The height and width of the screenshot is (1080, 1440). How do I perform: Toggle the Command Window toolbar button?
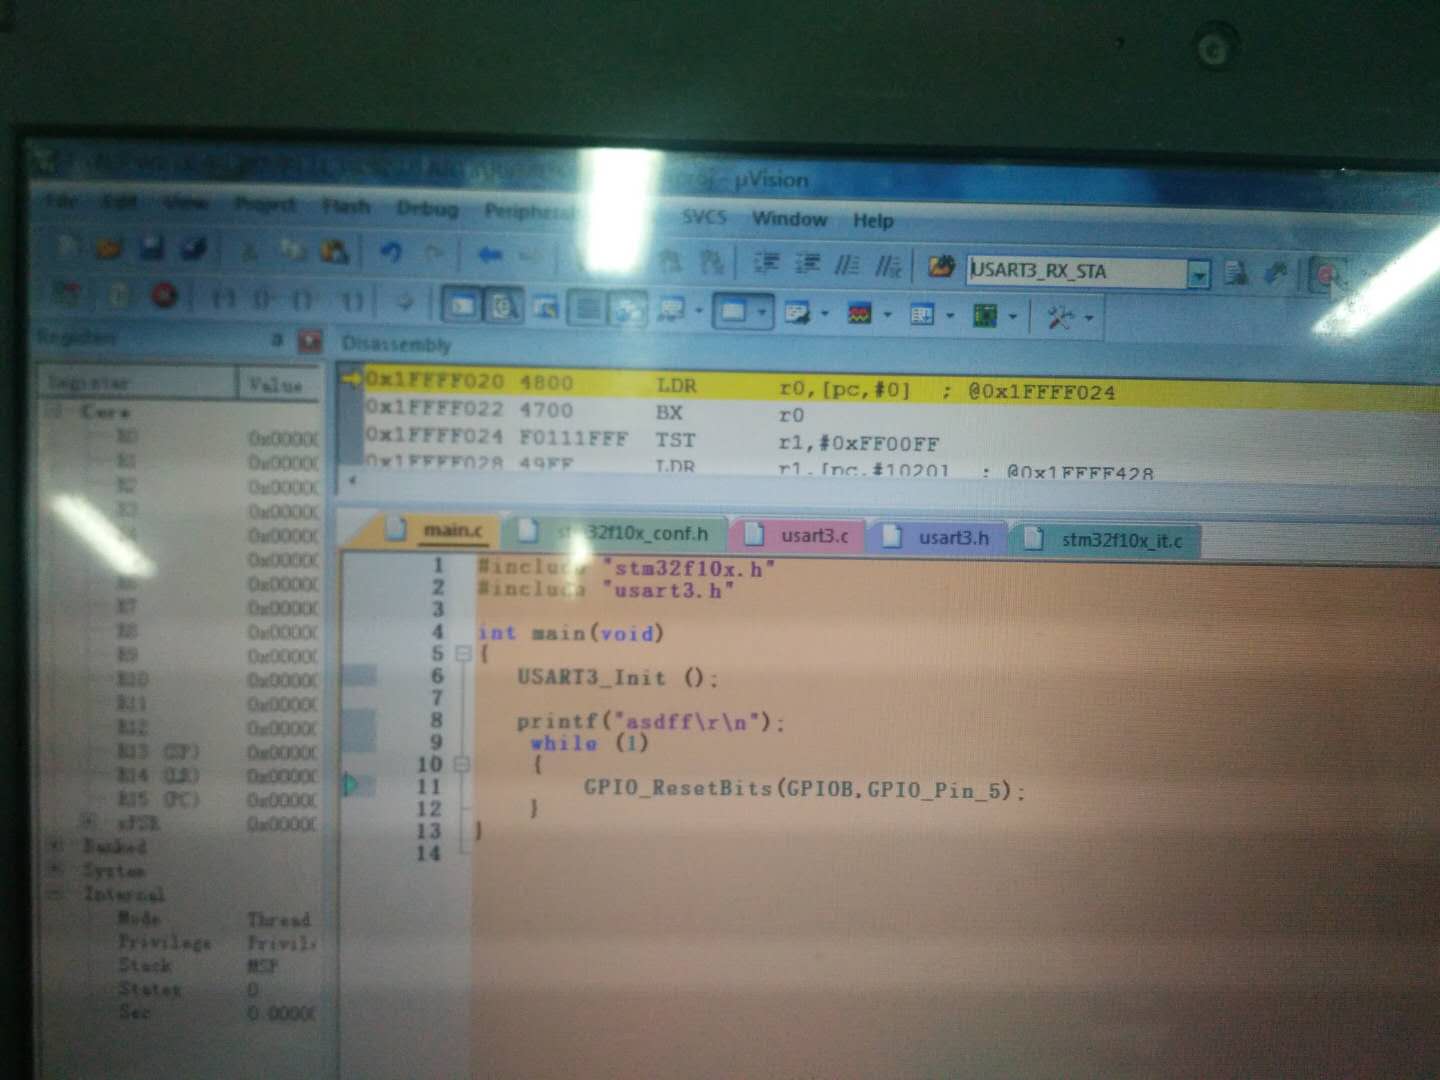click(x=462, y=305)
